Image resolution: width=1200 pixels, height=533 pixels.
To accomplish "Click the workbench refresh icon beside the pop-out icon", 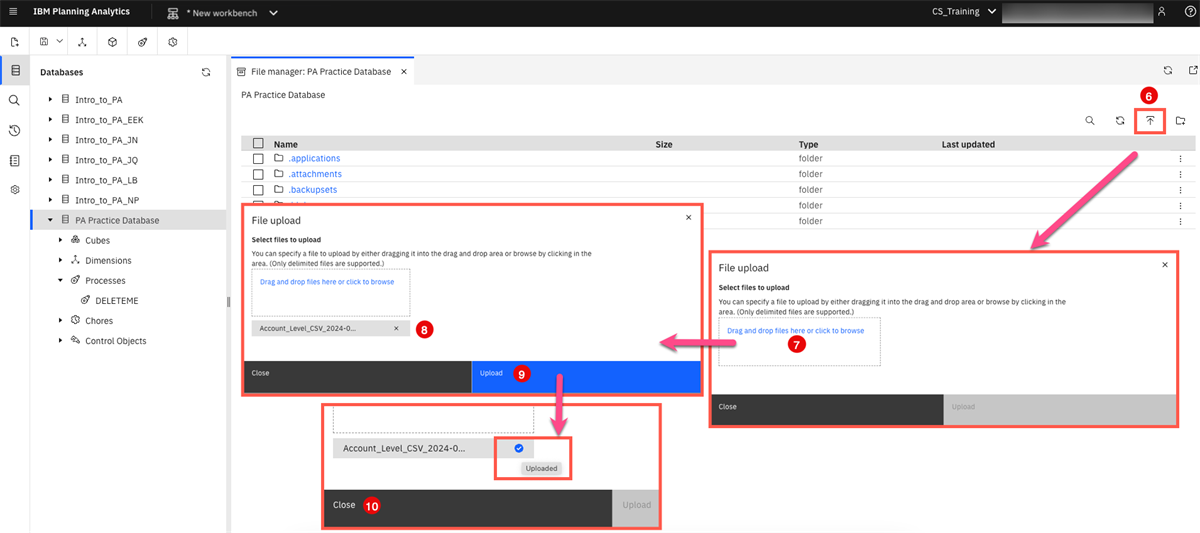I will tap(1168, 71).
